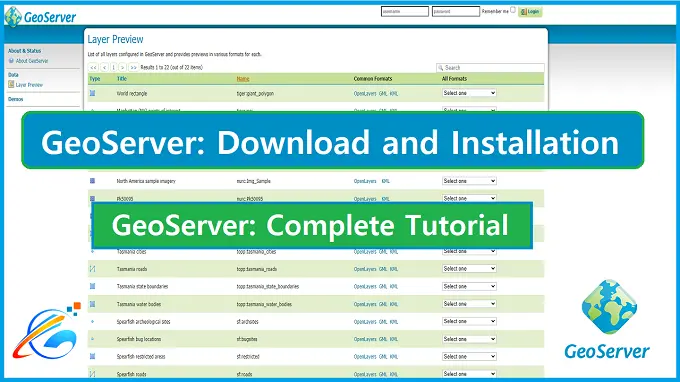Click the line type icon for Tasmania roads

coord(92,269)
